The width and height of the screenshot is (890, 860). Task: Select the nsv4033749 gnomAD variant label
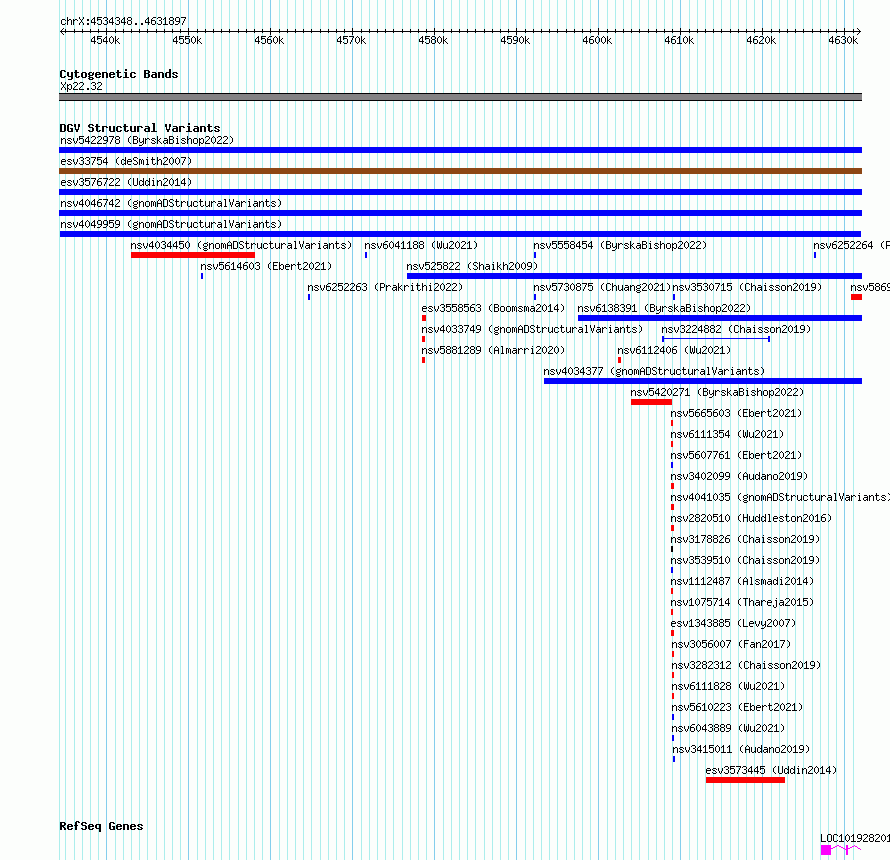532,329
